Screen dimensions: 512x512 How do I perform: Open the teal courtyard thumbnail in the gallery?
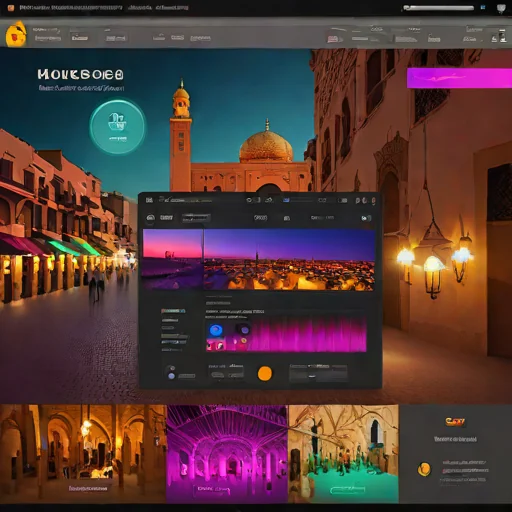coord(343,453)
